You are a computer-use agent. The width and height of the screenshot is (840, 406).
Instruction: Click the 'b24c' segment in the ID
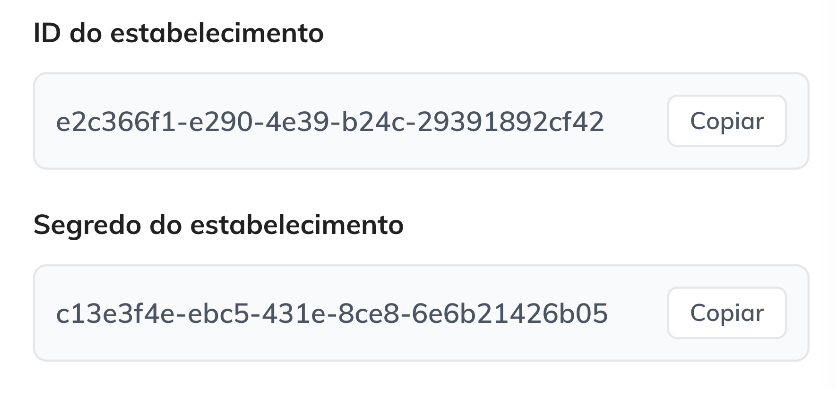(373, 122)
